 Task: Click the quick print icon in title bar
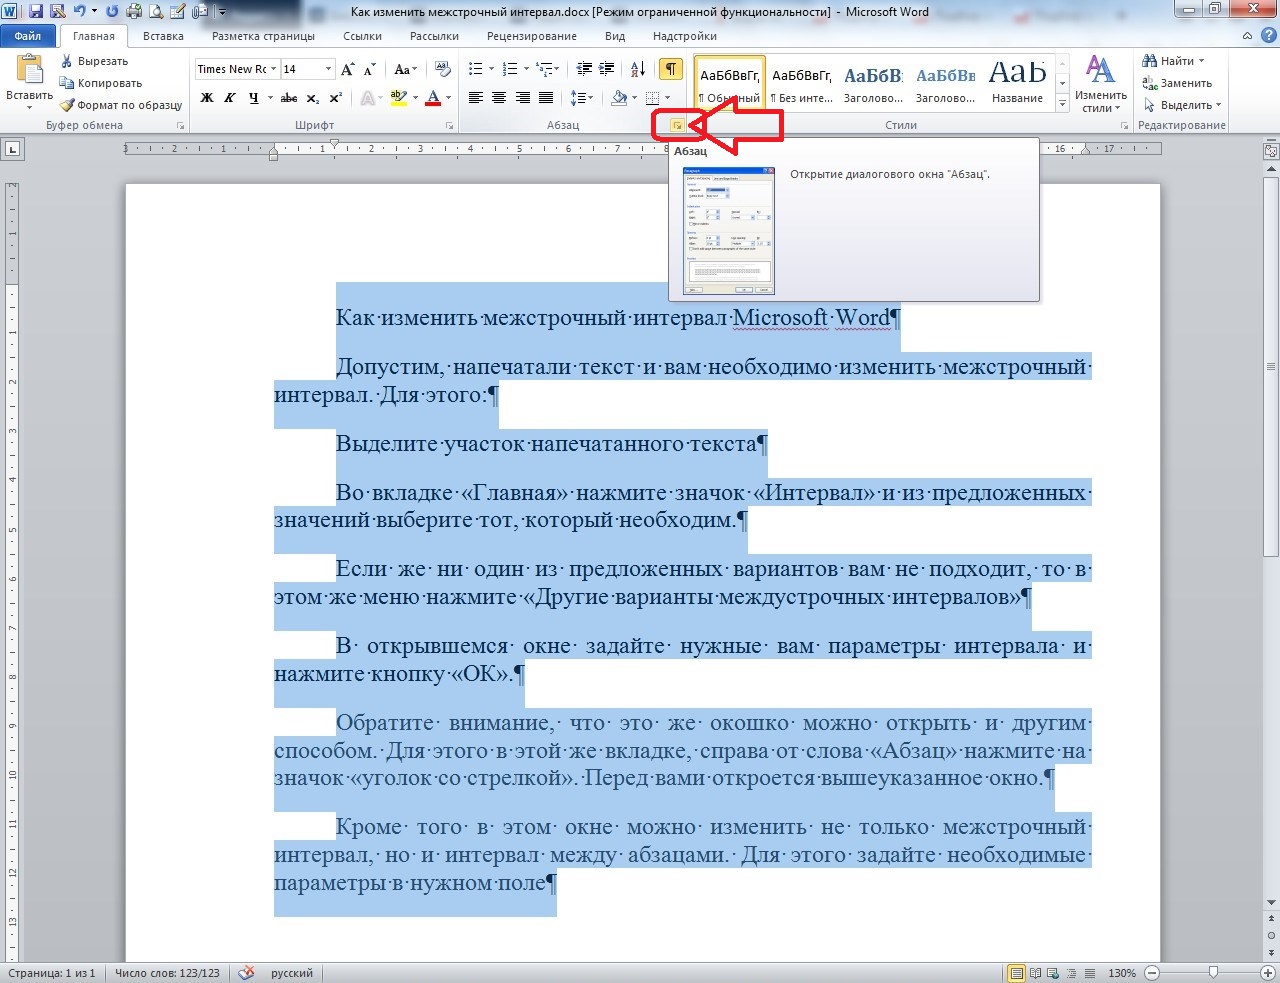click(134, 12)
